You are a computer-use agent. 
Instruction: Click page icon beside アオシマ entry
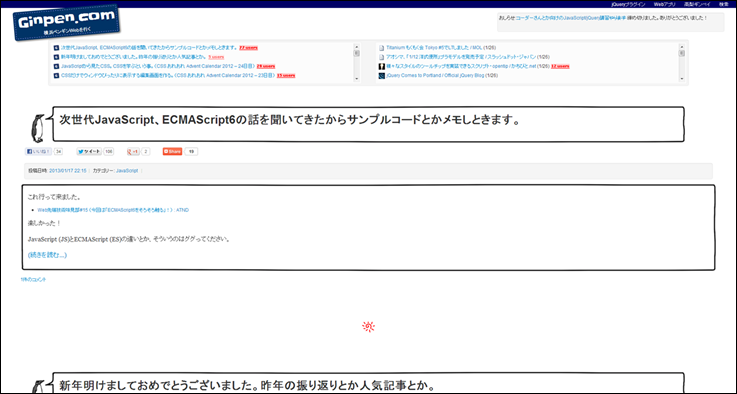[382, 57]
